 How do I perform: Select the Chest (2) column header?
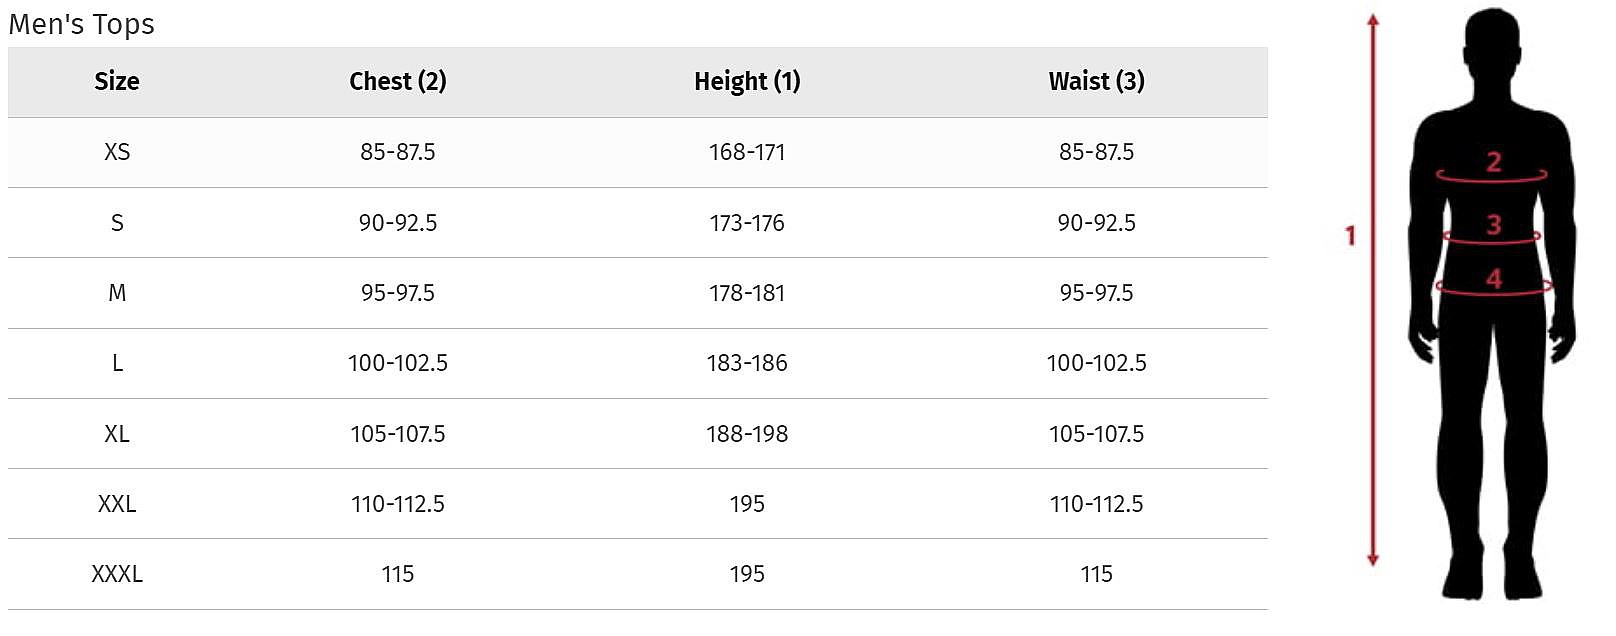click(x=397, y=82)
